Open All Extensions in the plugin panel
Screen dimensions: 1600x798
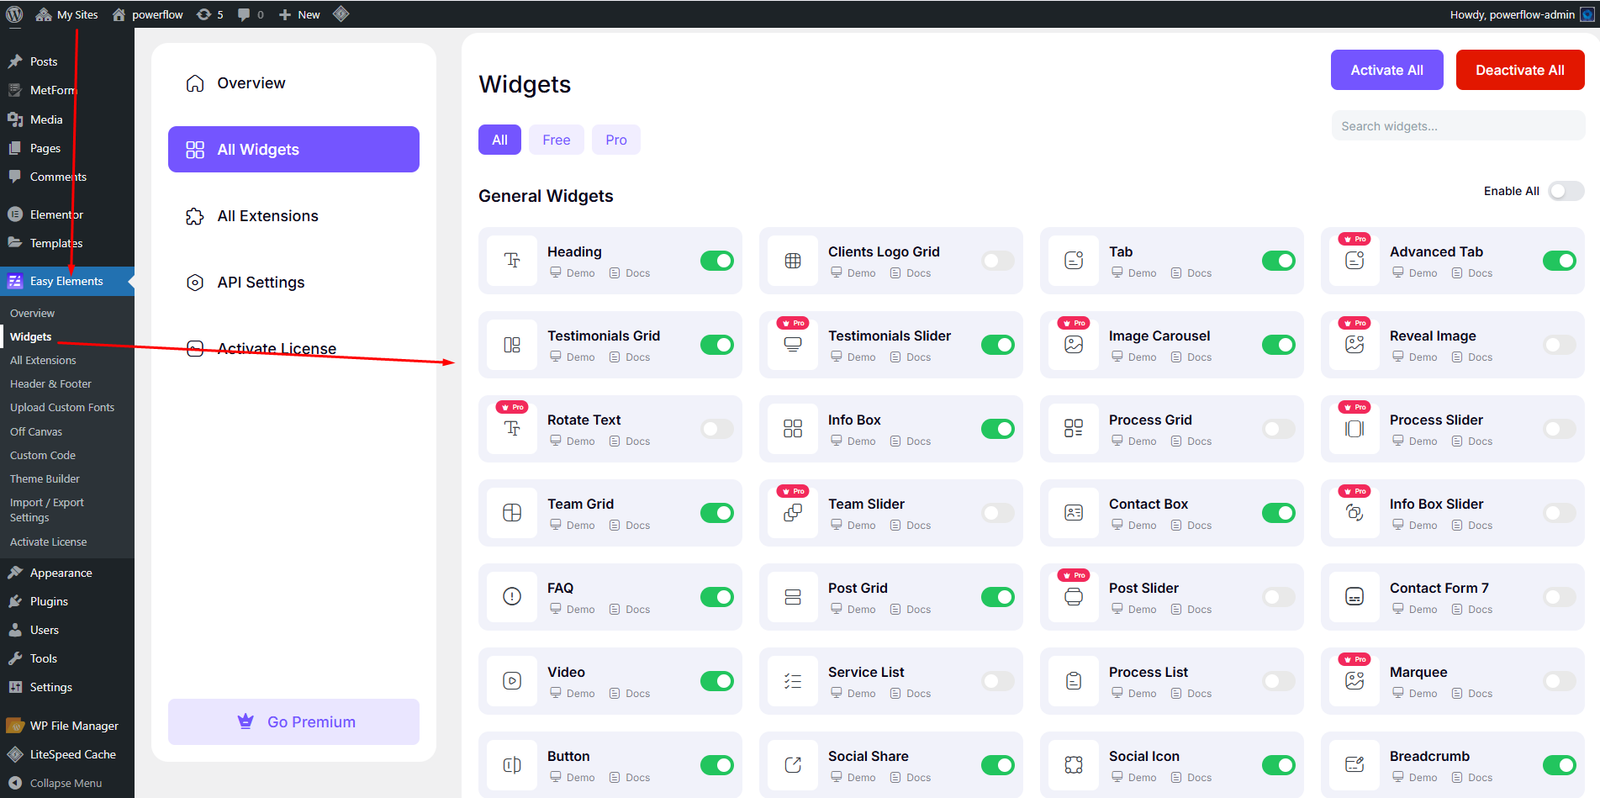(x=294, y=216)
